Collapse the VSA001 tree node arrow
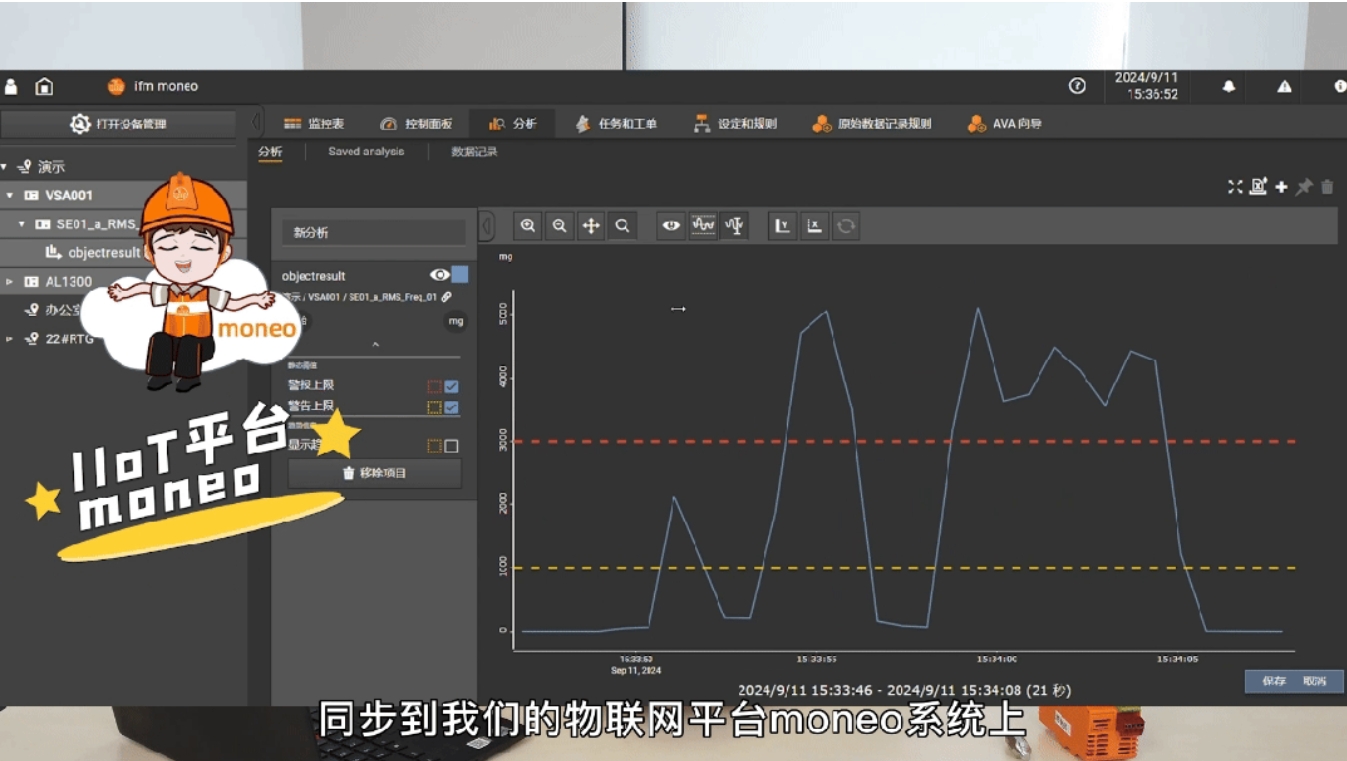The width and height of the screenshot is (1347, 761). click(x=9, y=195)
